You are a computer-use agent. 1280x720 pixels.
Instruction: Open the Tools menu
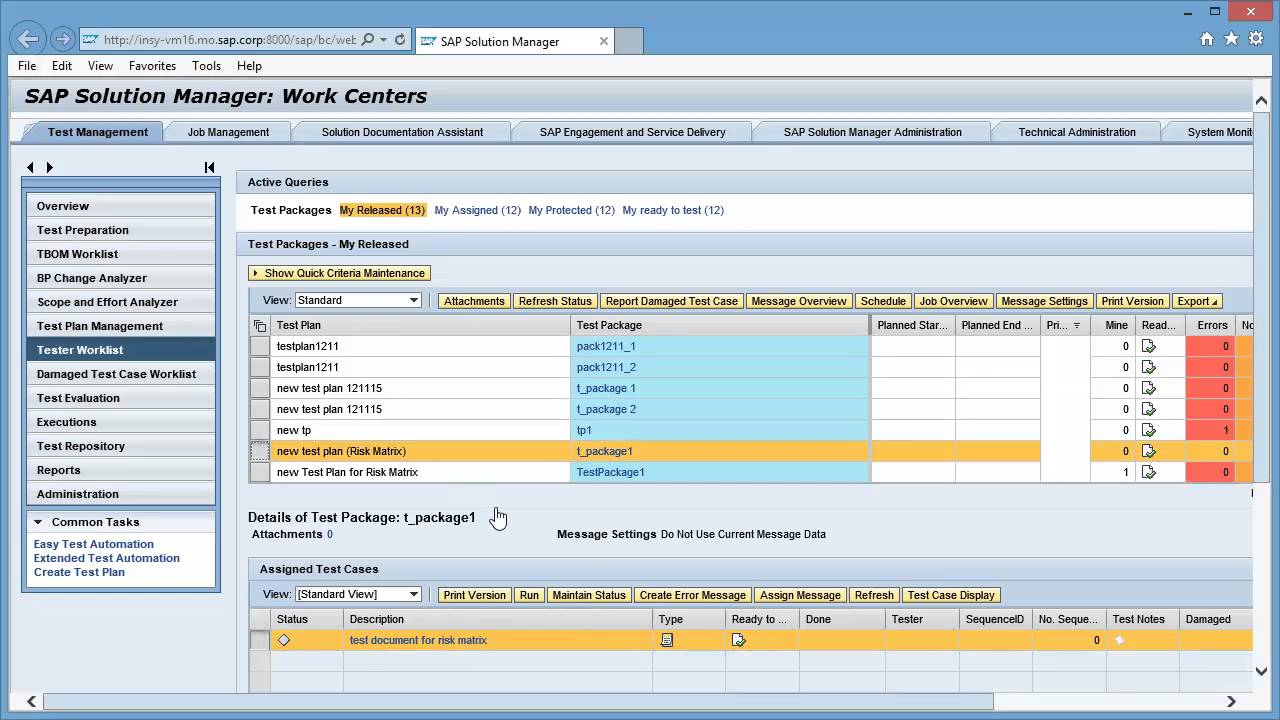coord(206,66)
